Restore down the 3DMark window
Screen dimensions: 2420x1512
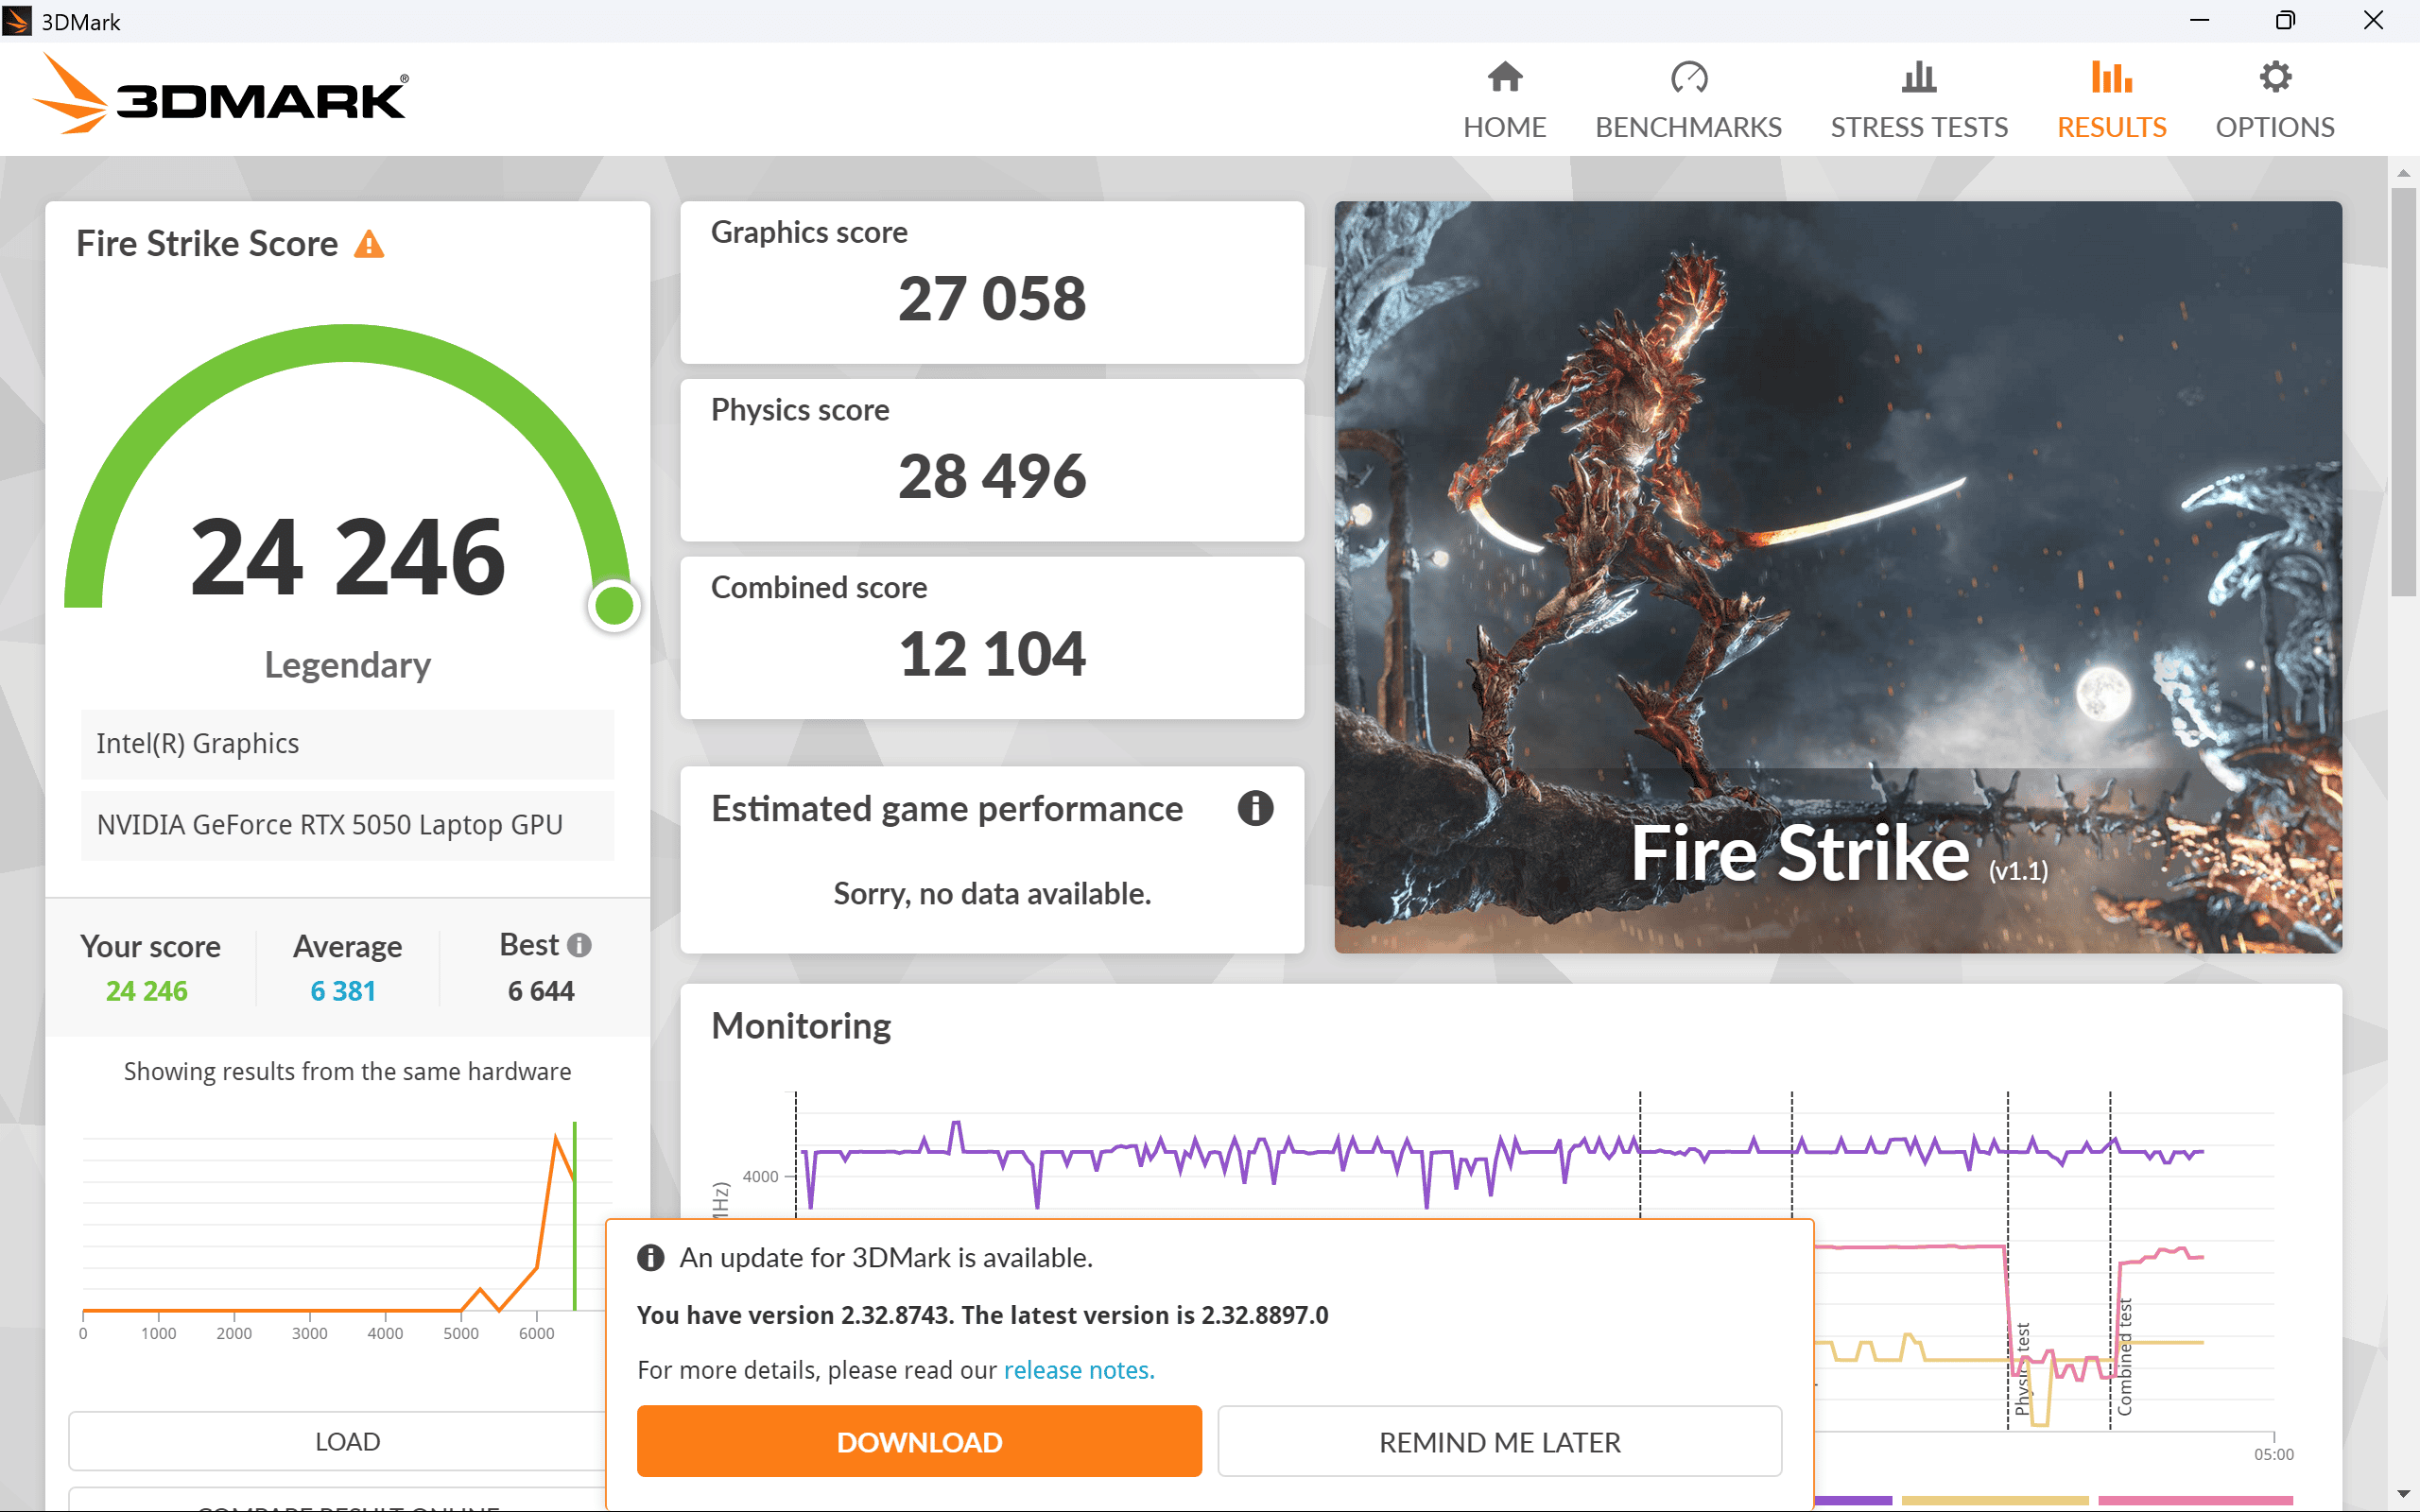tap(2285, 20)
